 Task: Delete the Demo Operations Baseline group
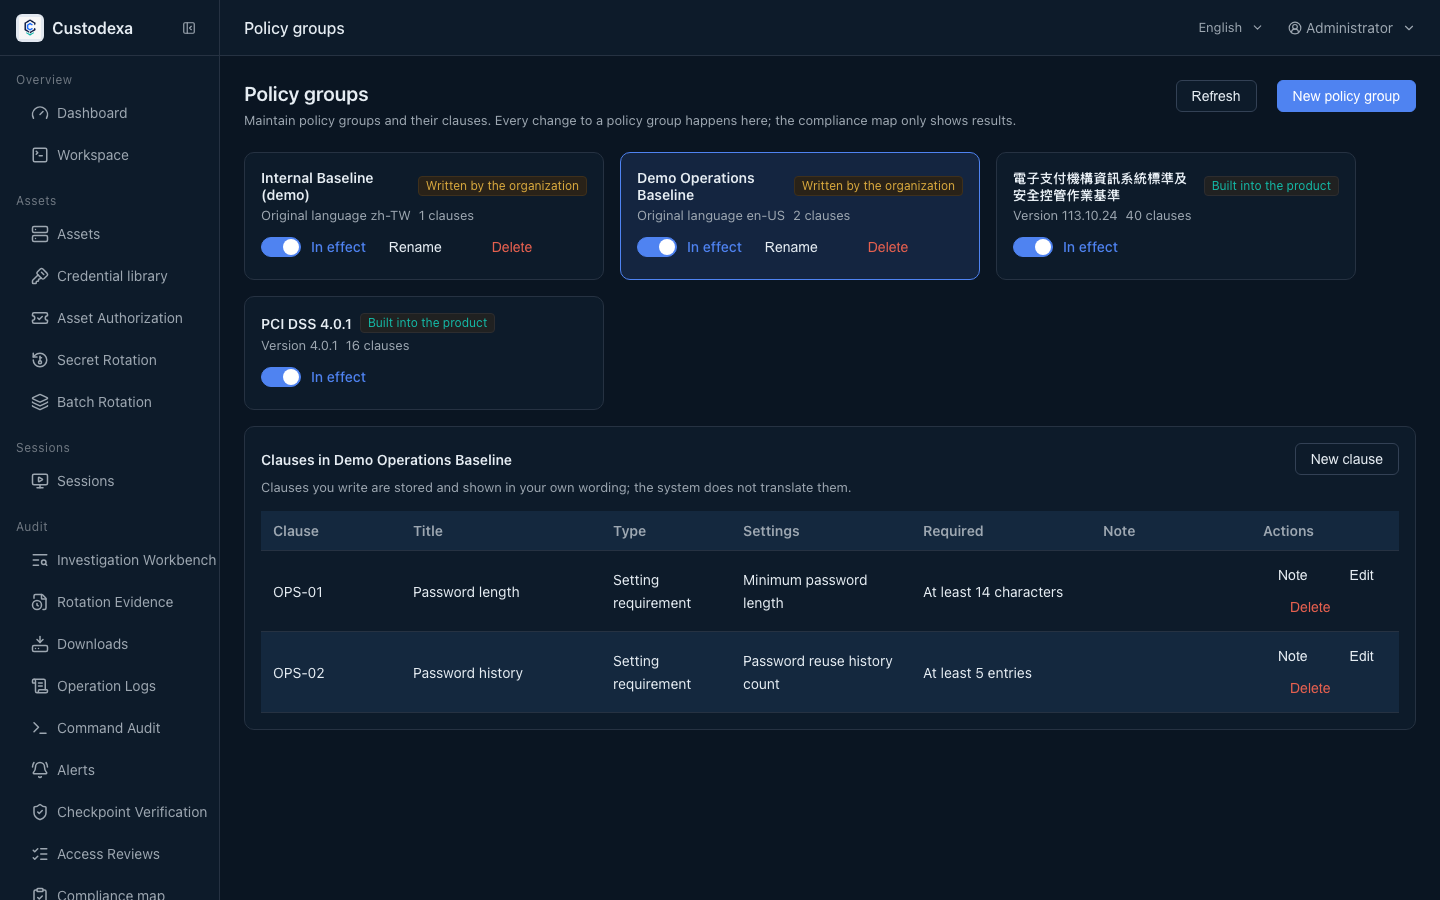pos(888,247)
